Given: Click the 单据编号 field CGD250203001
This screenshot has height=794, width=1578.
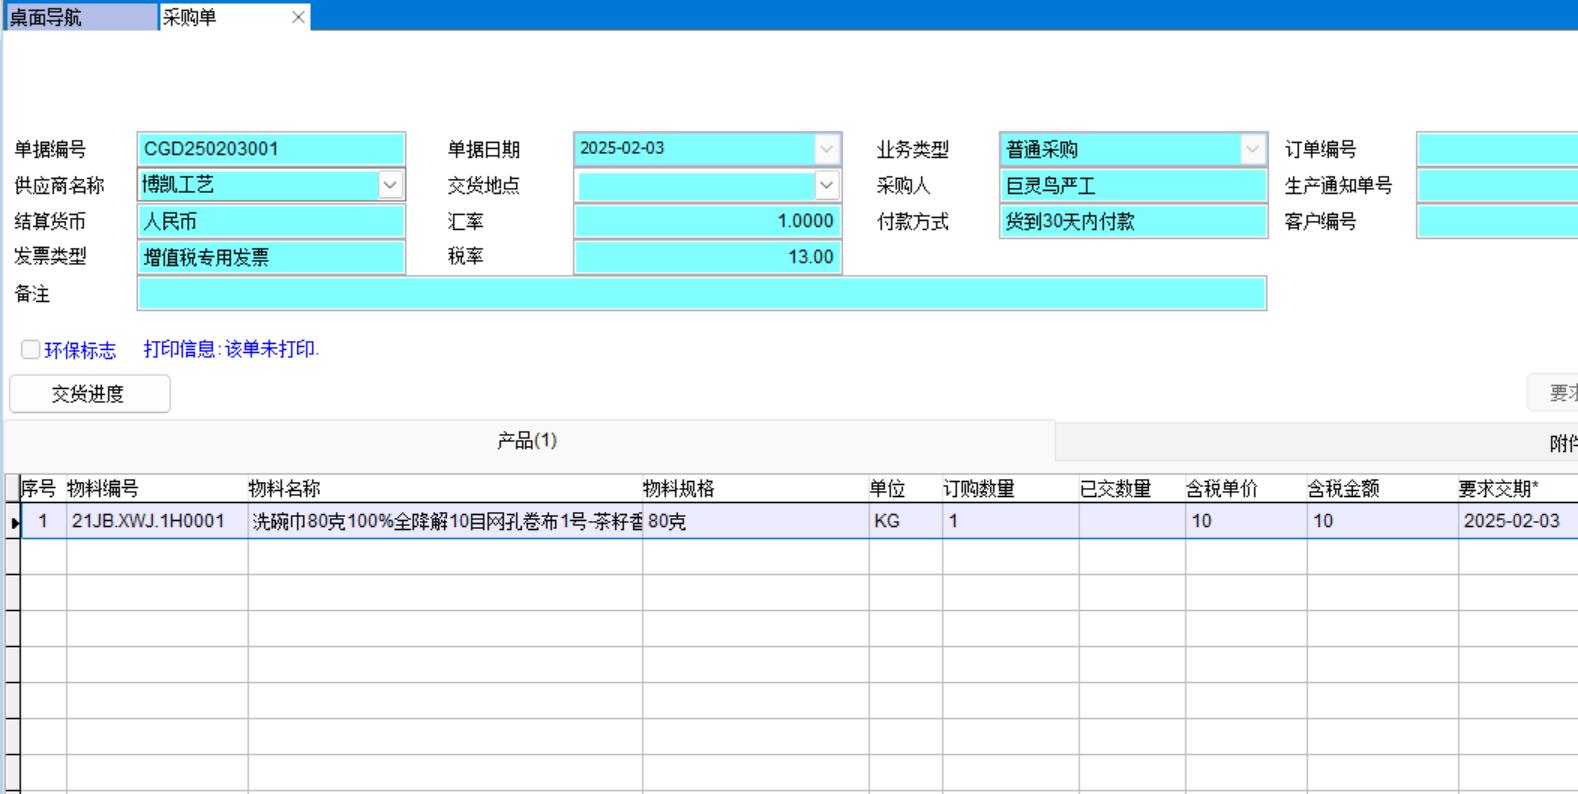Looking at the screenshot, I should pyautogui.click(x=270, y=149).
